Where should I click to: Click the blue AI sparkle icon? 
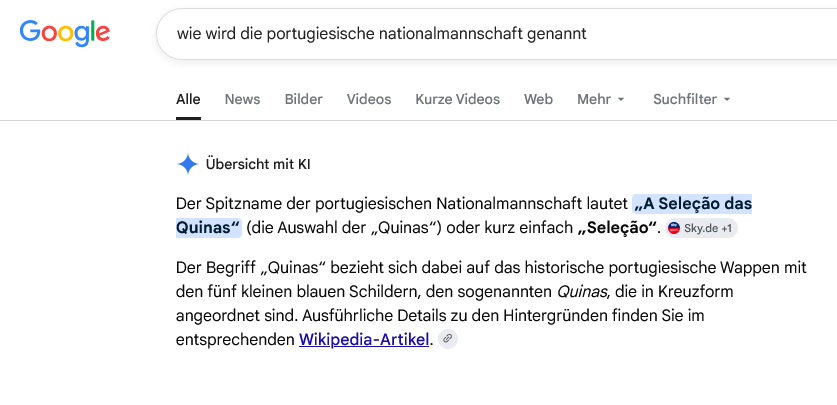(187, 164)
